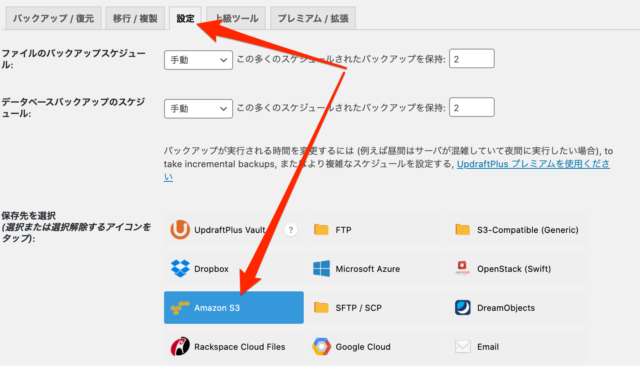Click the S3-Compatible (Generic) folder icon
This screenshot has width=640, height=366.
462,230
